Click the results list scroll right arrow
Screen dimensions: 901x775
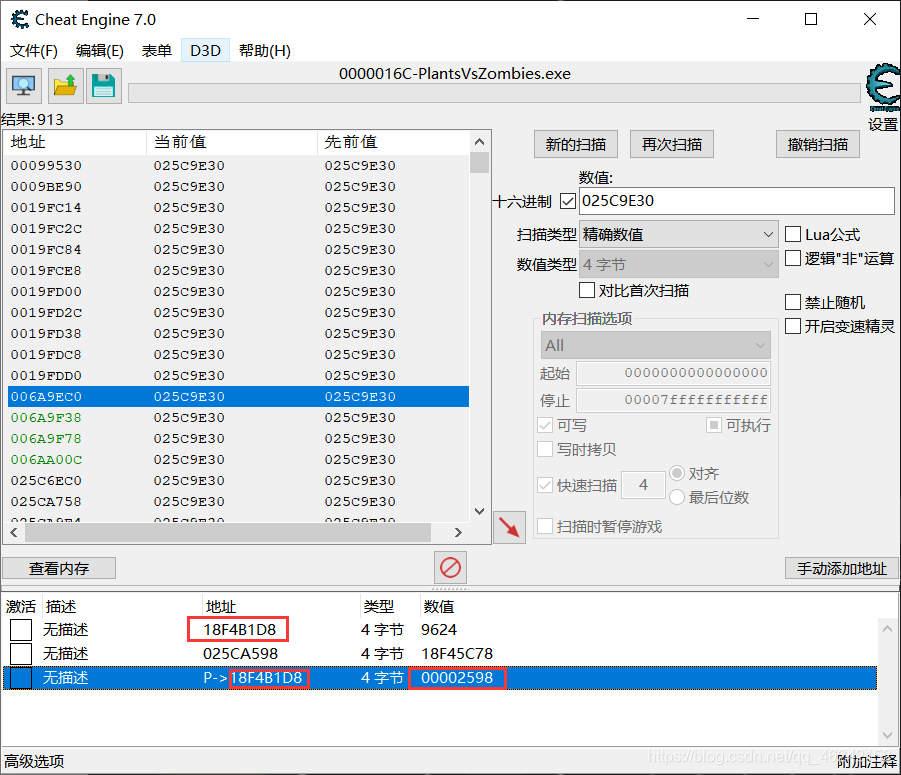pos(458,533)
